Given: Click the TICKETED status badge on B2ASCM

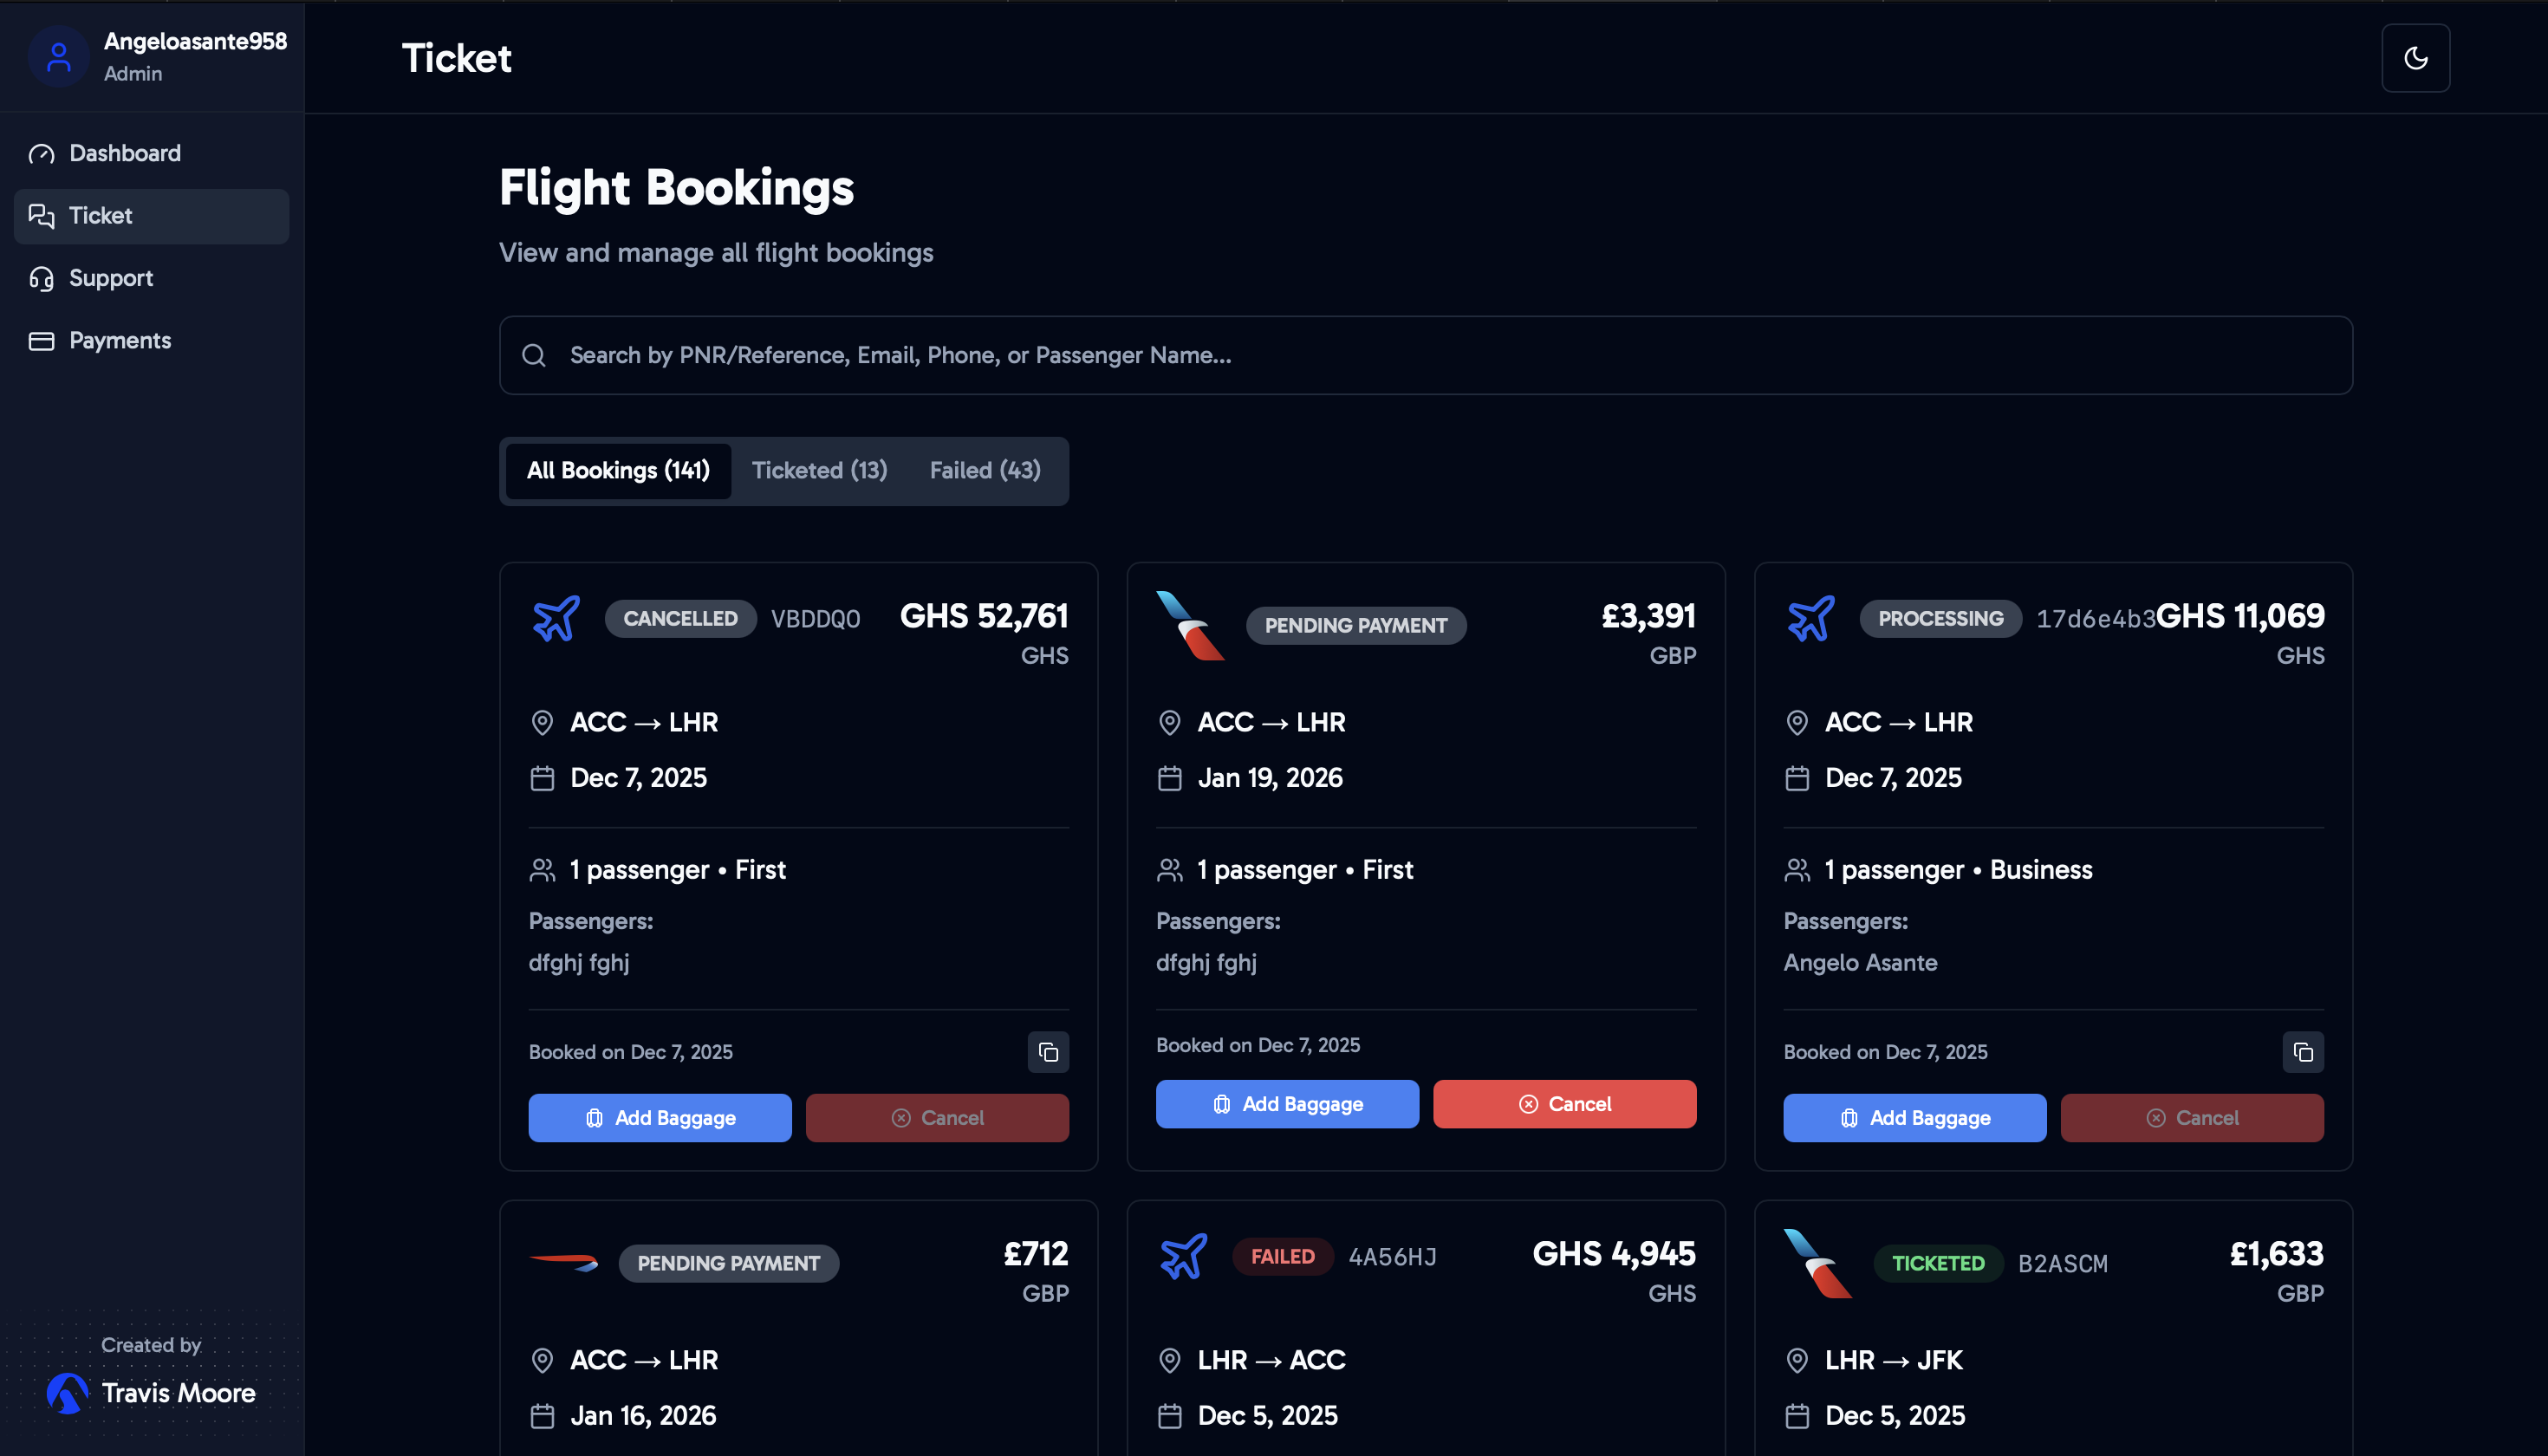Looking at the screenshot, I should (x=1937, y=1263).
